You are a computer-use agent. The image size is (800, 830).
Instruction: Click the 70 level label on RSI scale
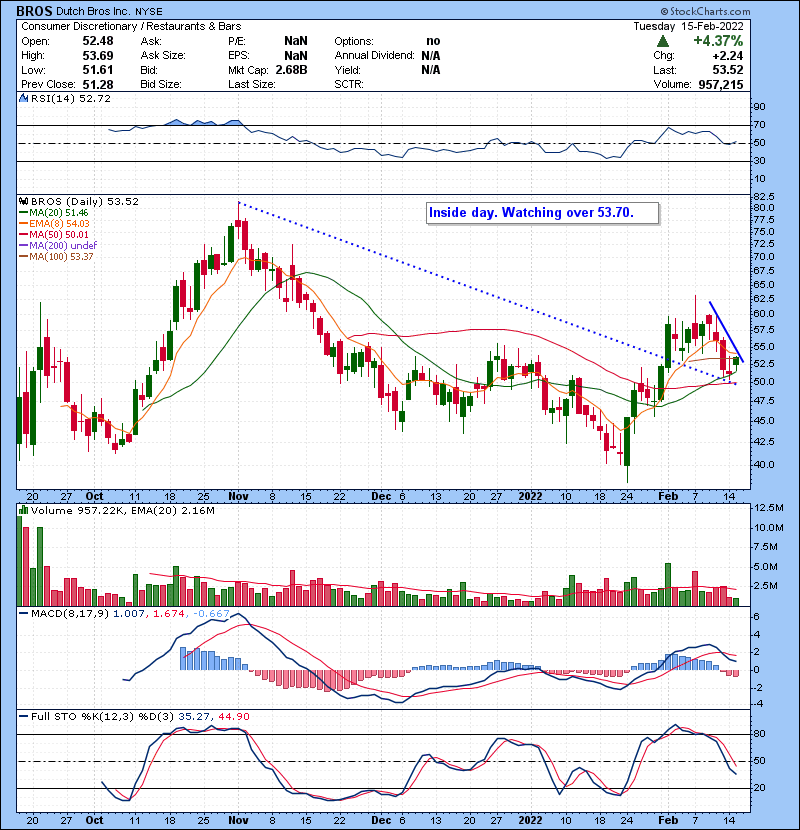coord(759,125)
